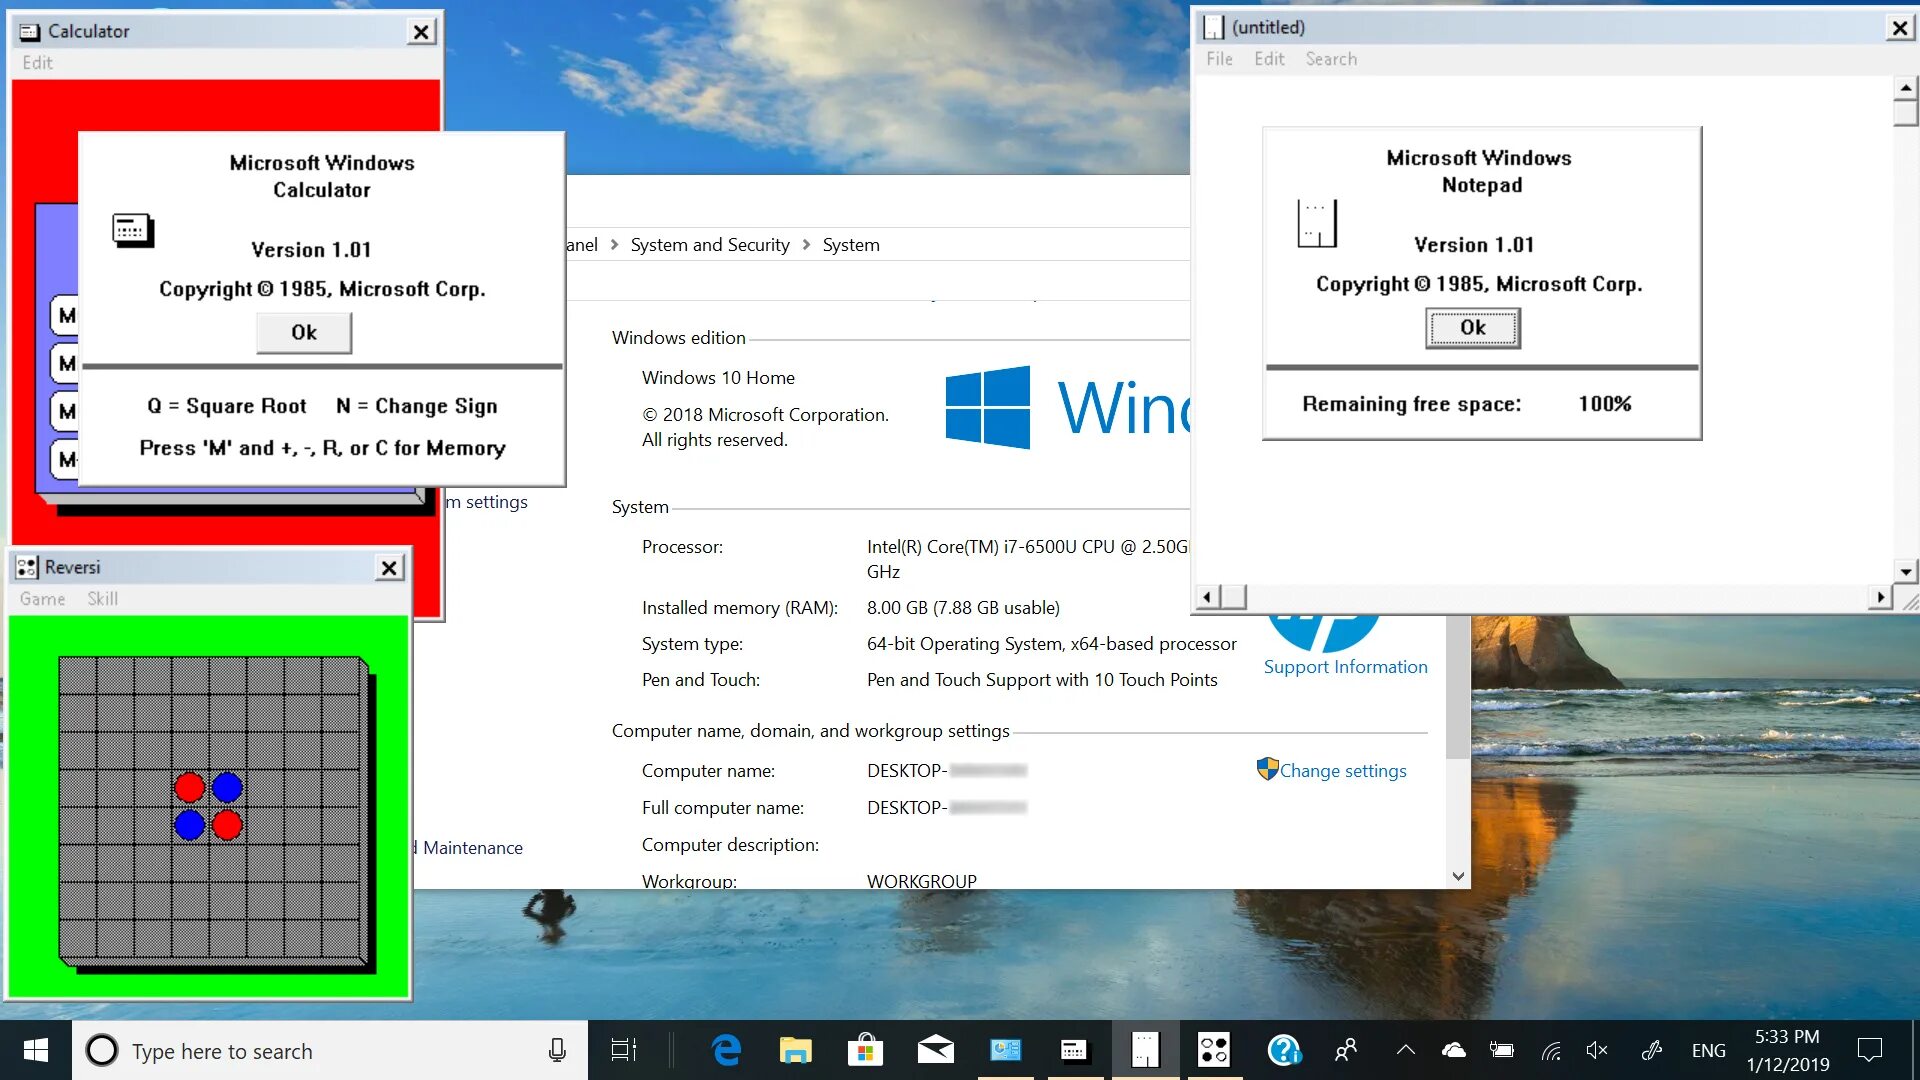The width and height of the screenshot is (1920, 1080).
Task: Open the Start menu
Action: click(36, 1050)
